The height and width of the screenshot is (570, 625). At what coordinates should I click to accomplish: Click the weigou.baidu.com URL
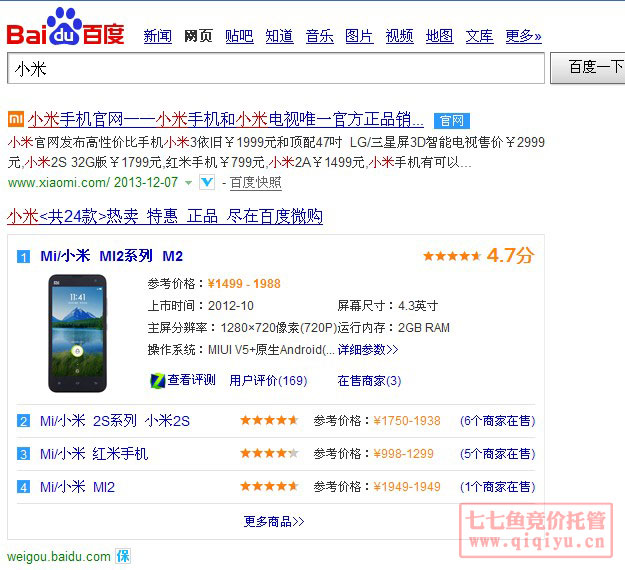pyautogui.click(x=59, y=556)
